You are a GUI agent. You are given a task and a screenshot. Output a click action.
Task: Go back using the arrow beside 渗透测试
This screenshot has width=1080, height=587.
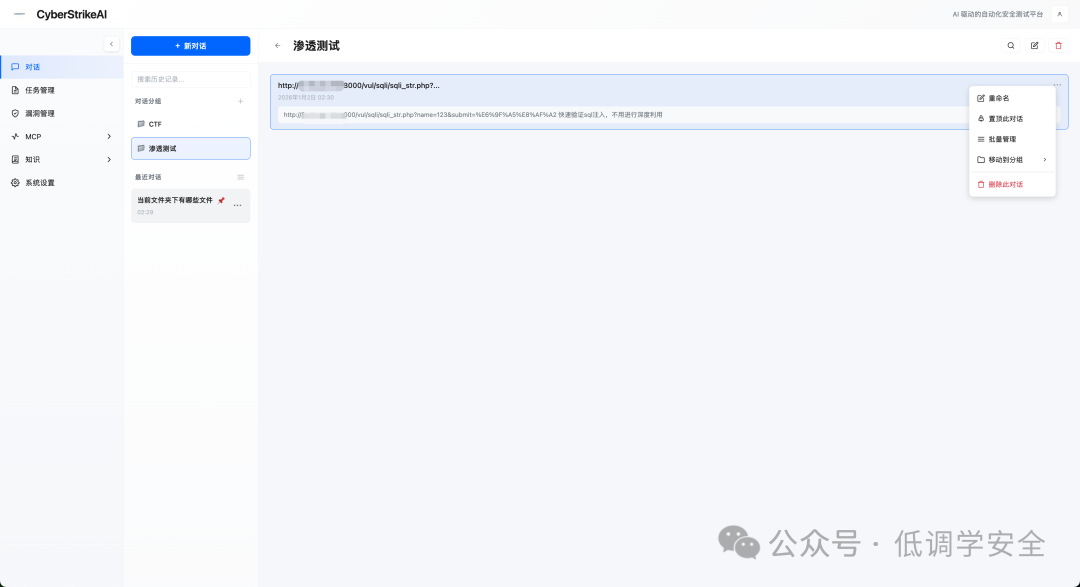point(278,46)
